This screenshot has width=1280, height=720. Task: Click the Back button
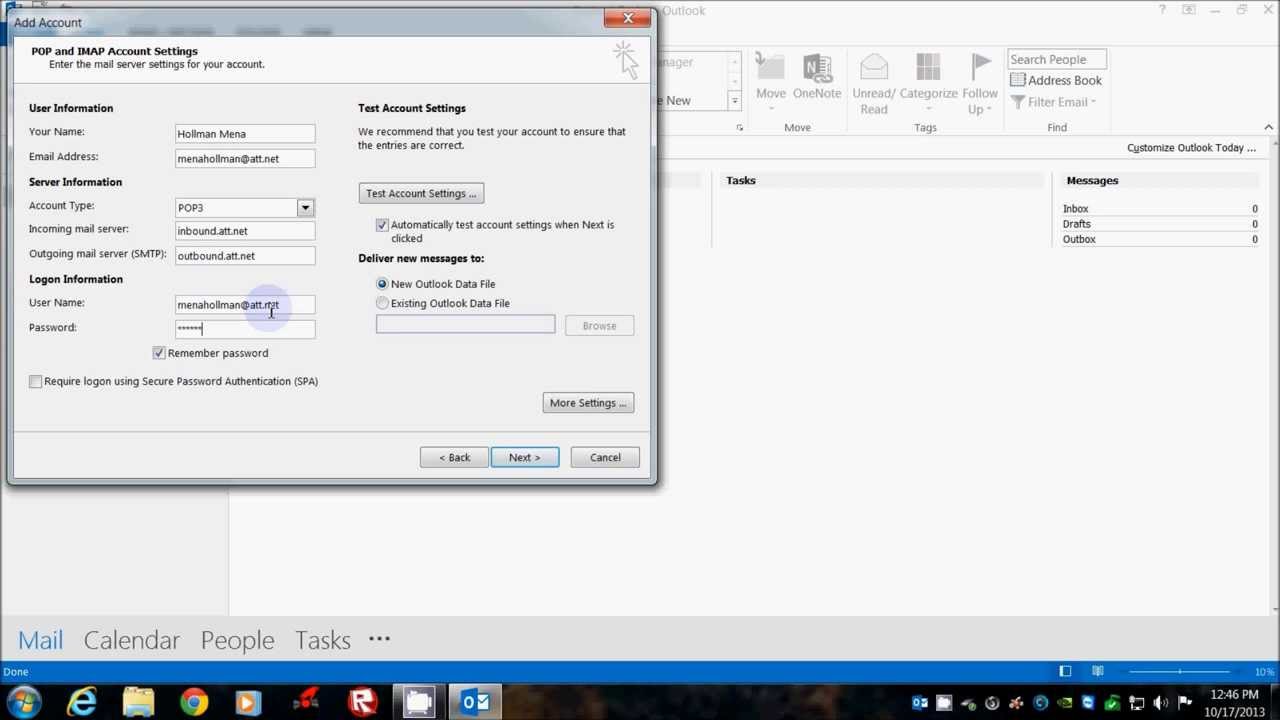[x=454, y=458]
